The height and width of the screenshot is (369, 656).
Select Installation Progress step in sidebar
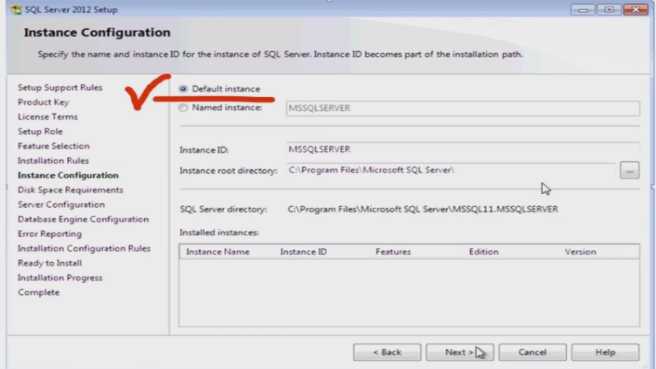[60, 278]
